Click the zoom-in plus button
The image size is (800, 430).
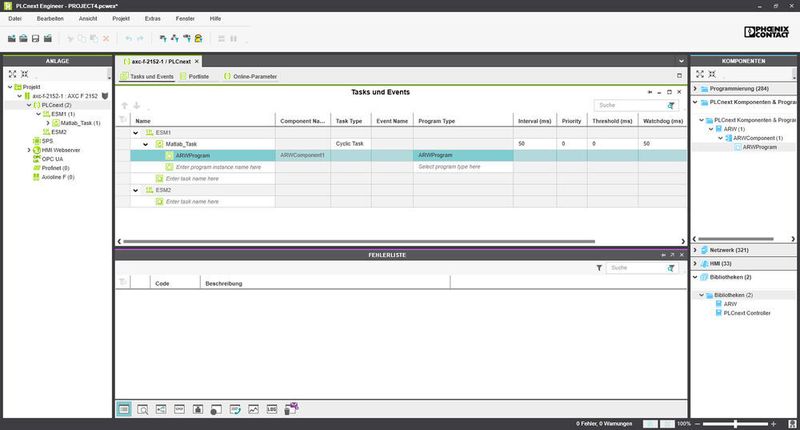click(x=773, y=424)
